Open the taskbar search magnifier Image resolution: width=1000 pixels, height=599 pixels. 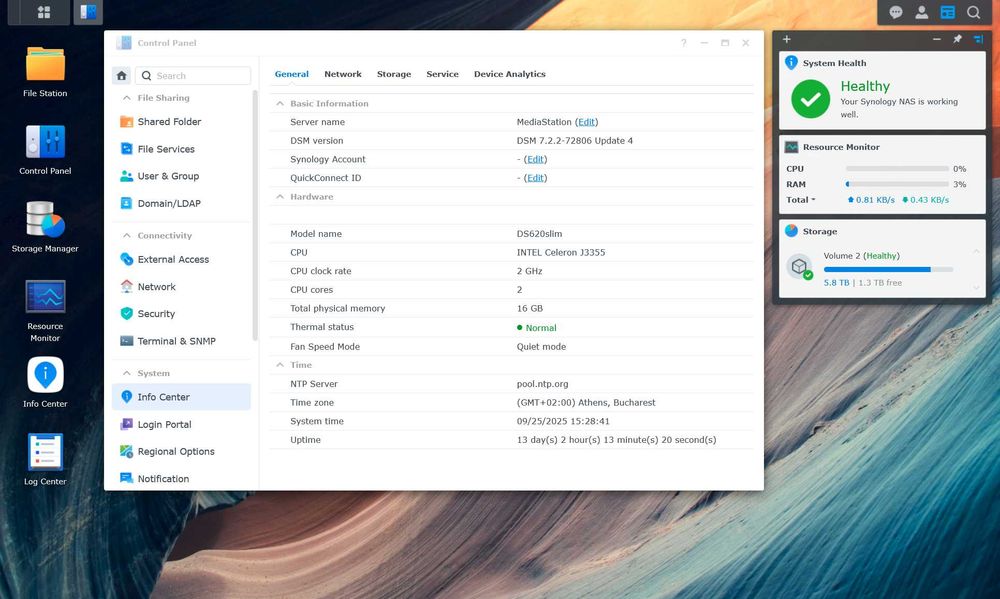(x=973, y=12)
